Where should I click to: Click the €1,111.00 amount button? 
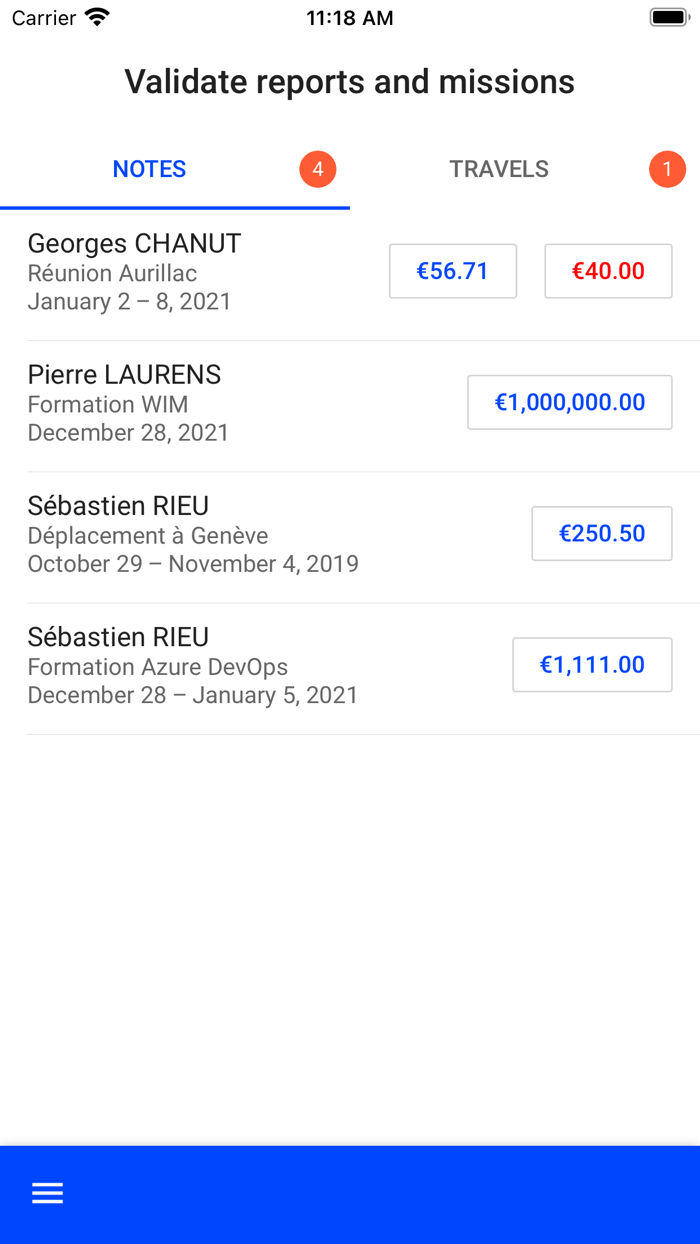click(592, 664)
